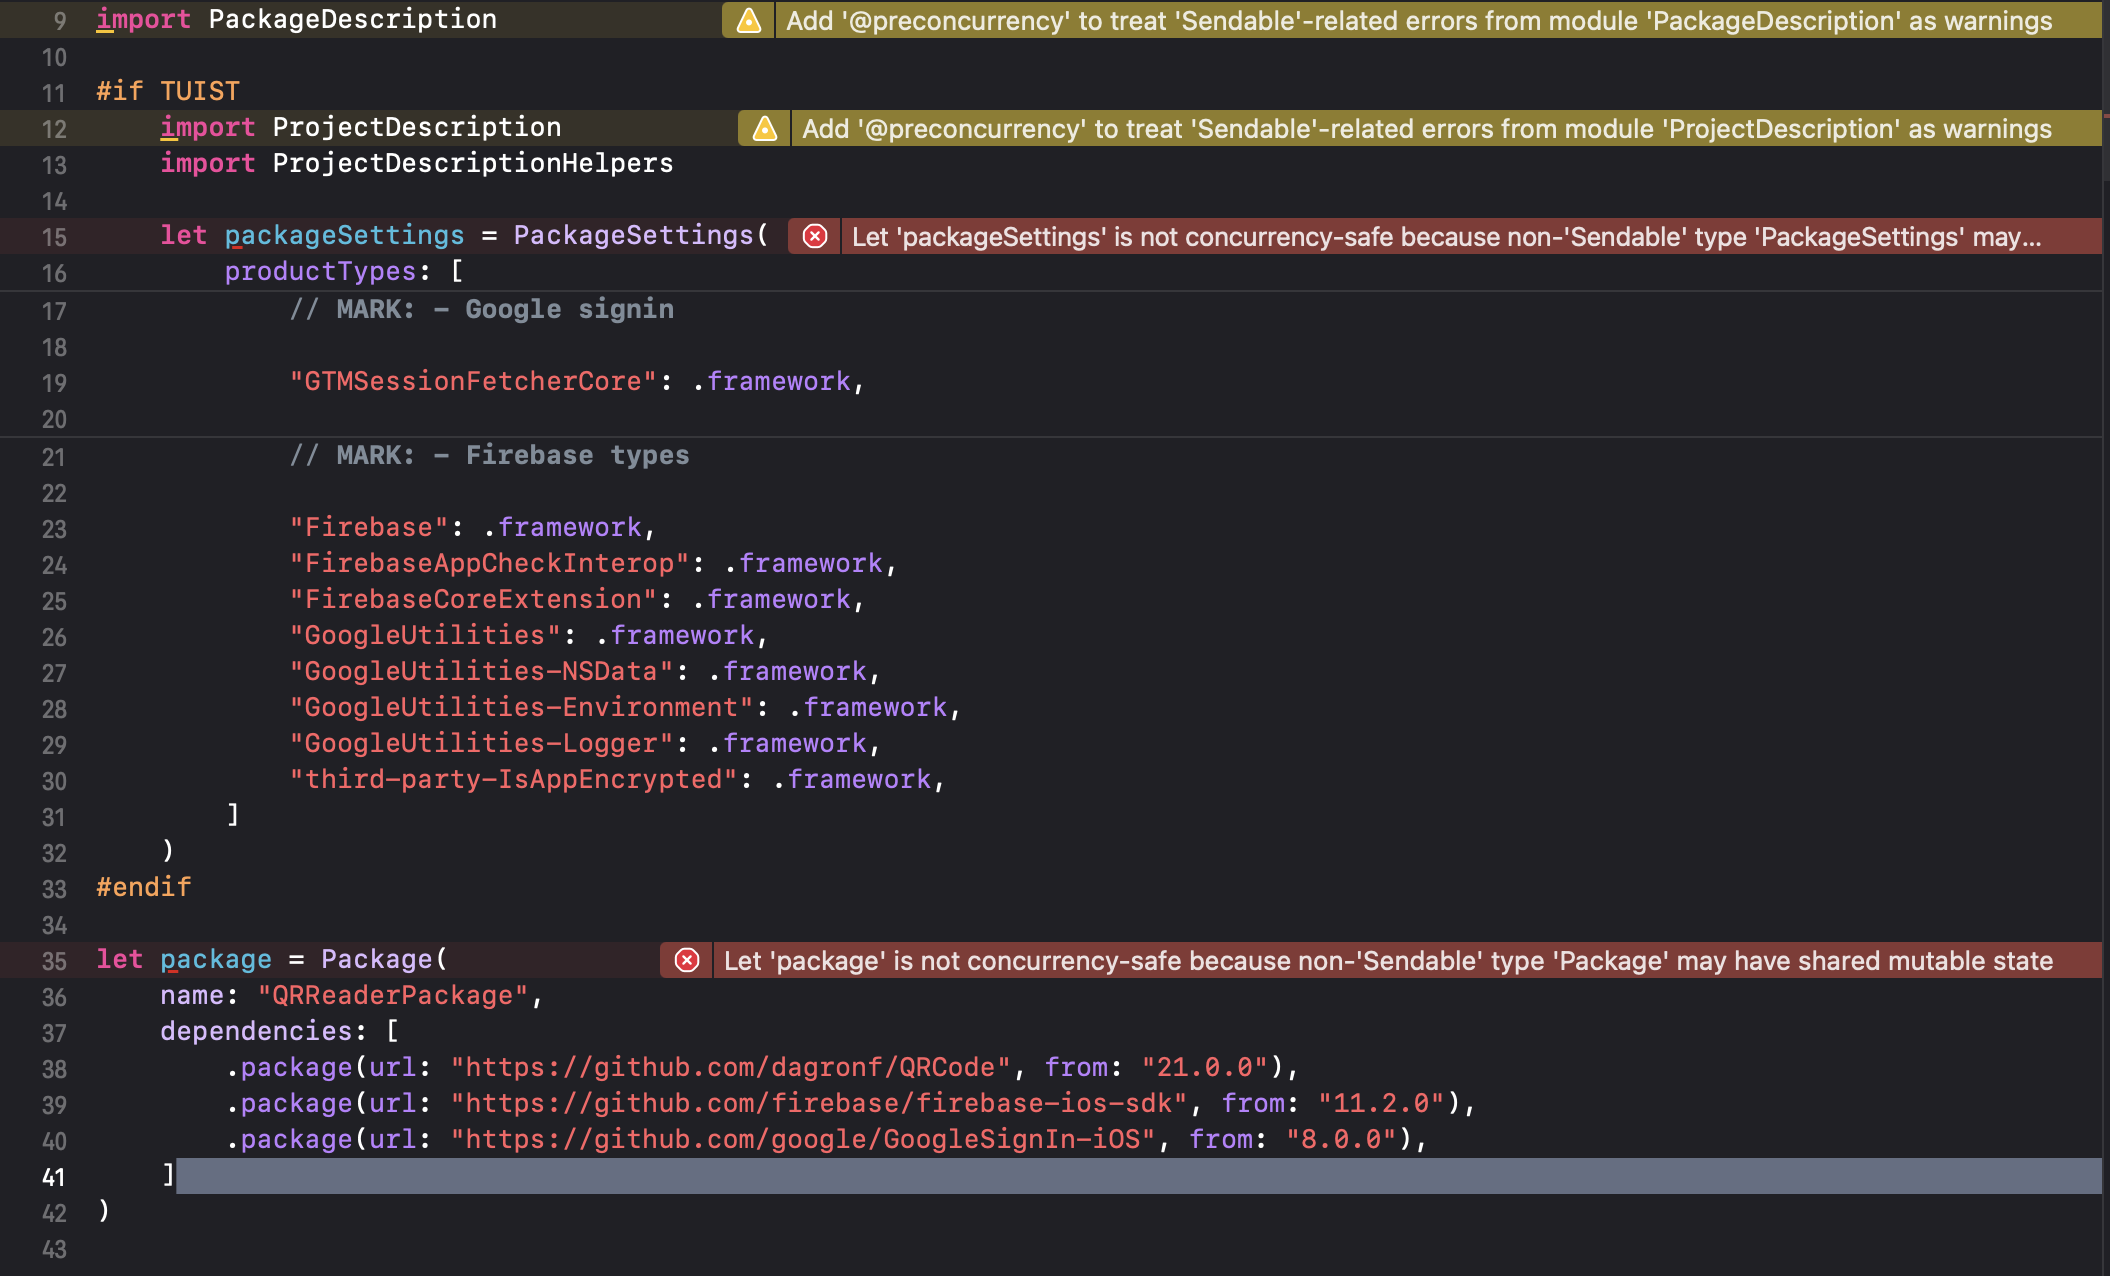Click the "Firebase" string key

pyautogui.click(x=369, y=527)
